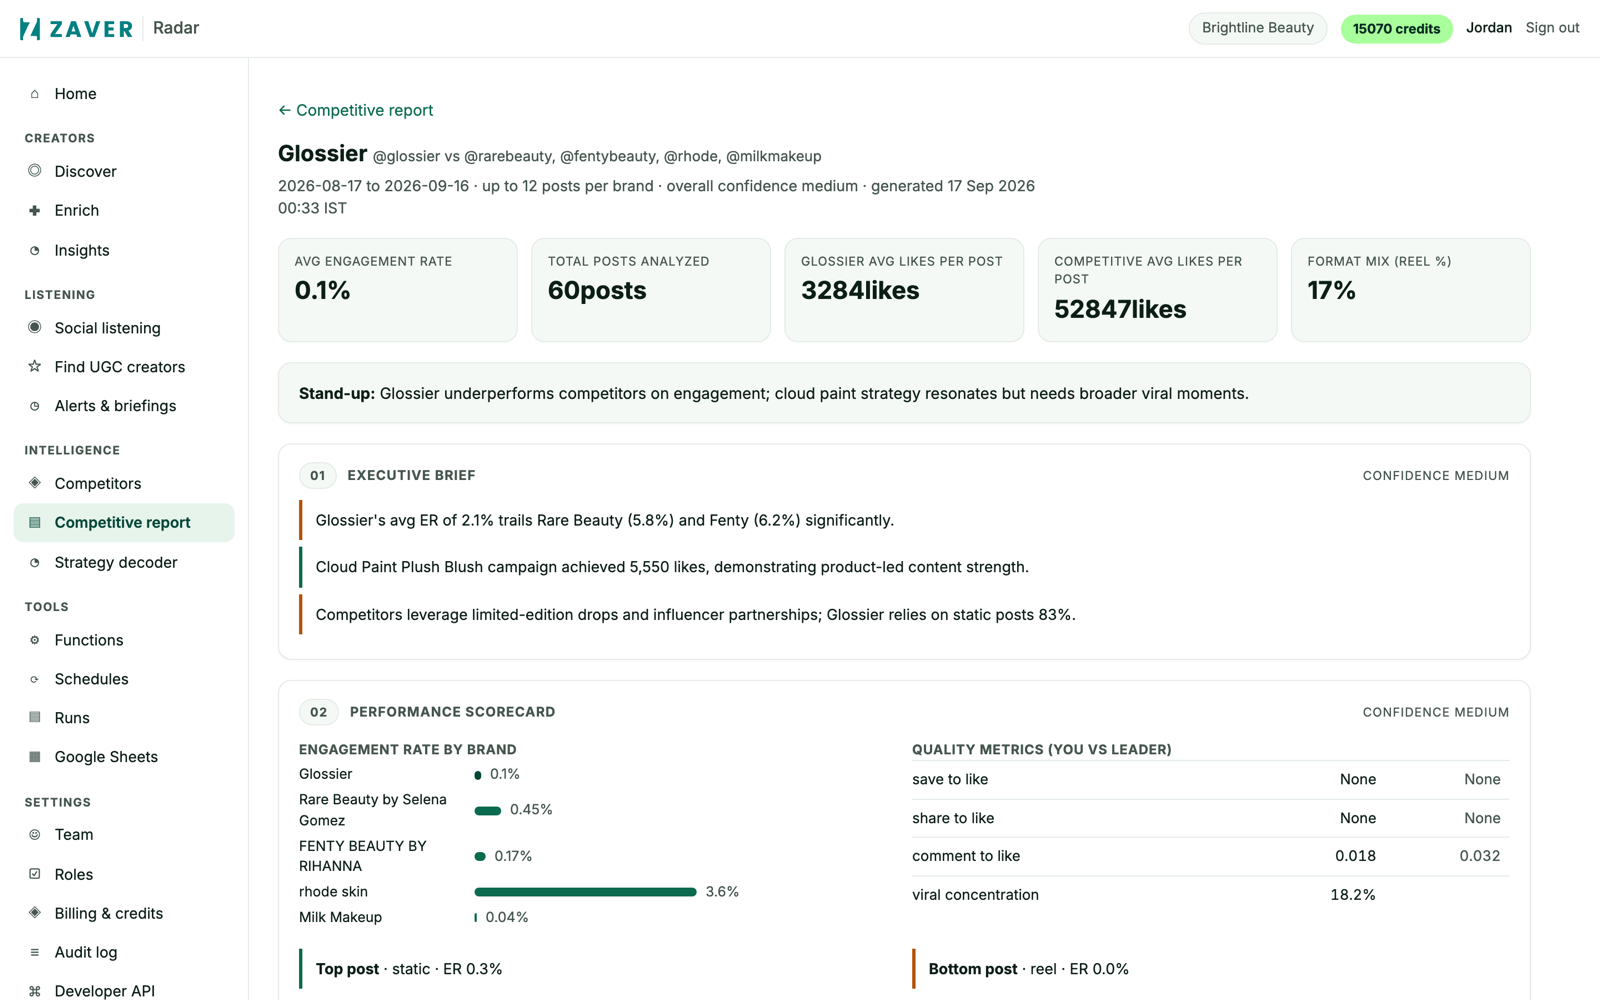
Task: Navigate to Audit log
Action: (x=124, y=953)
